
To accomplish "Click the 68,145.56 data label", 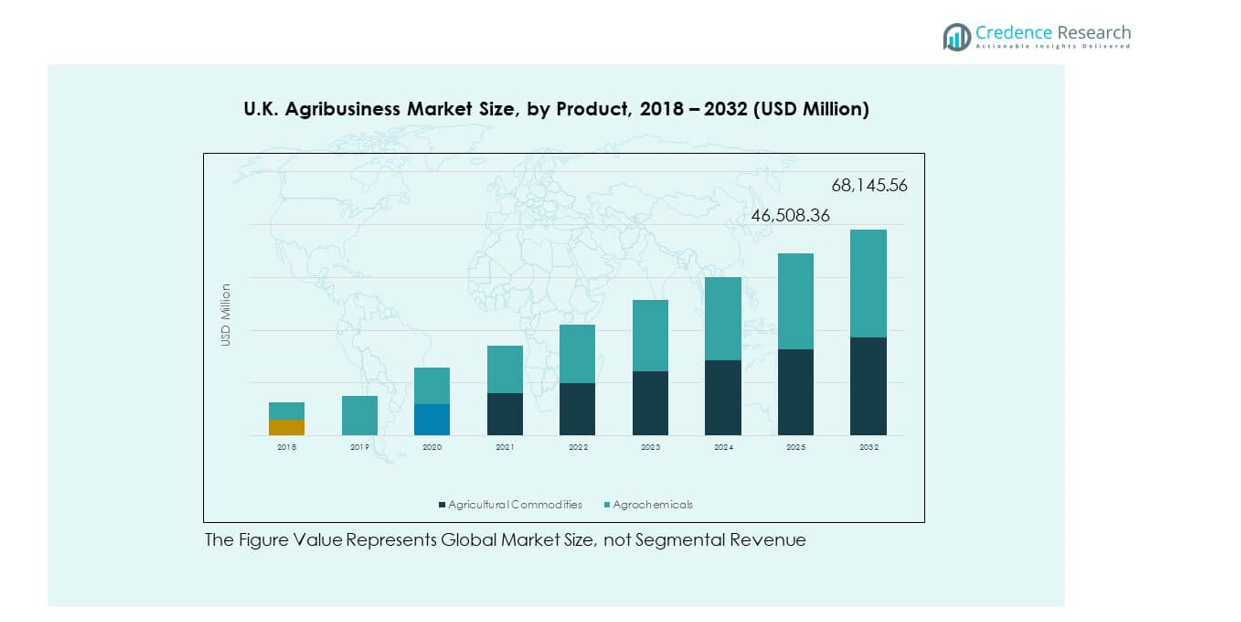I will point(869,185).
